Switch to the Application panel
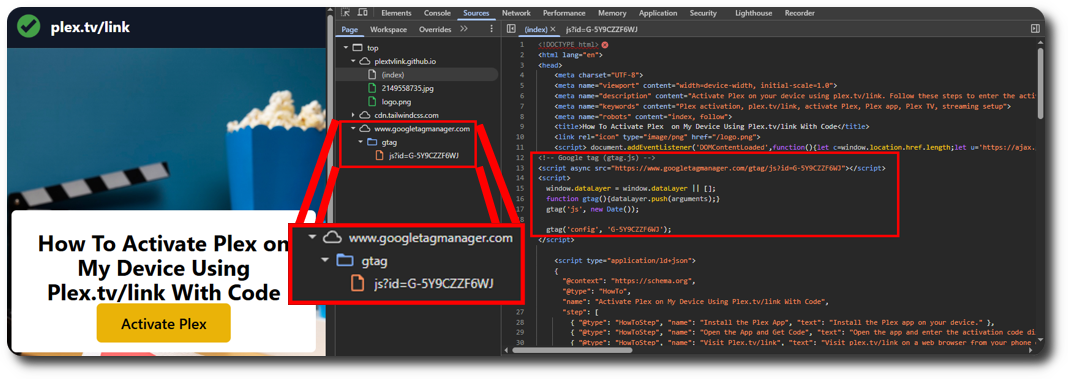Image resolution: width=1068 pixels, height=379 pixels. click(658, 13)
